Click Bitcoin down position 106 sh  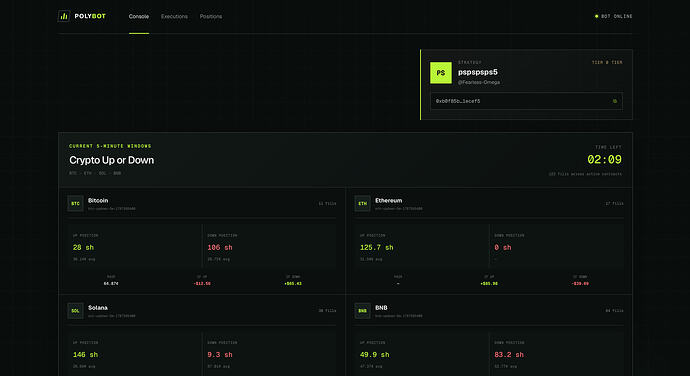220,248
